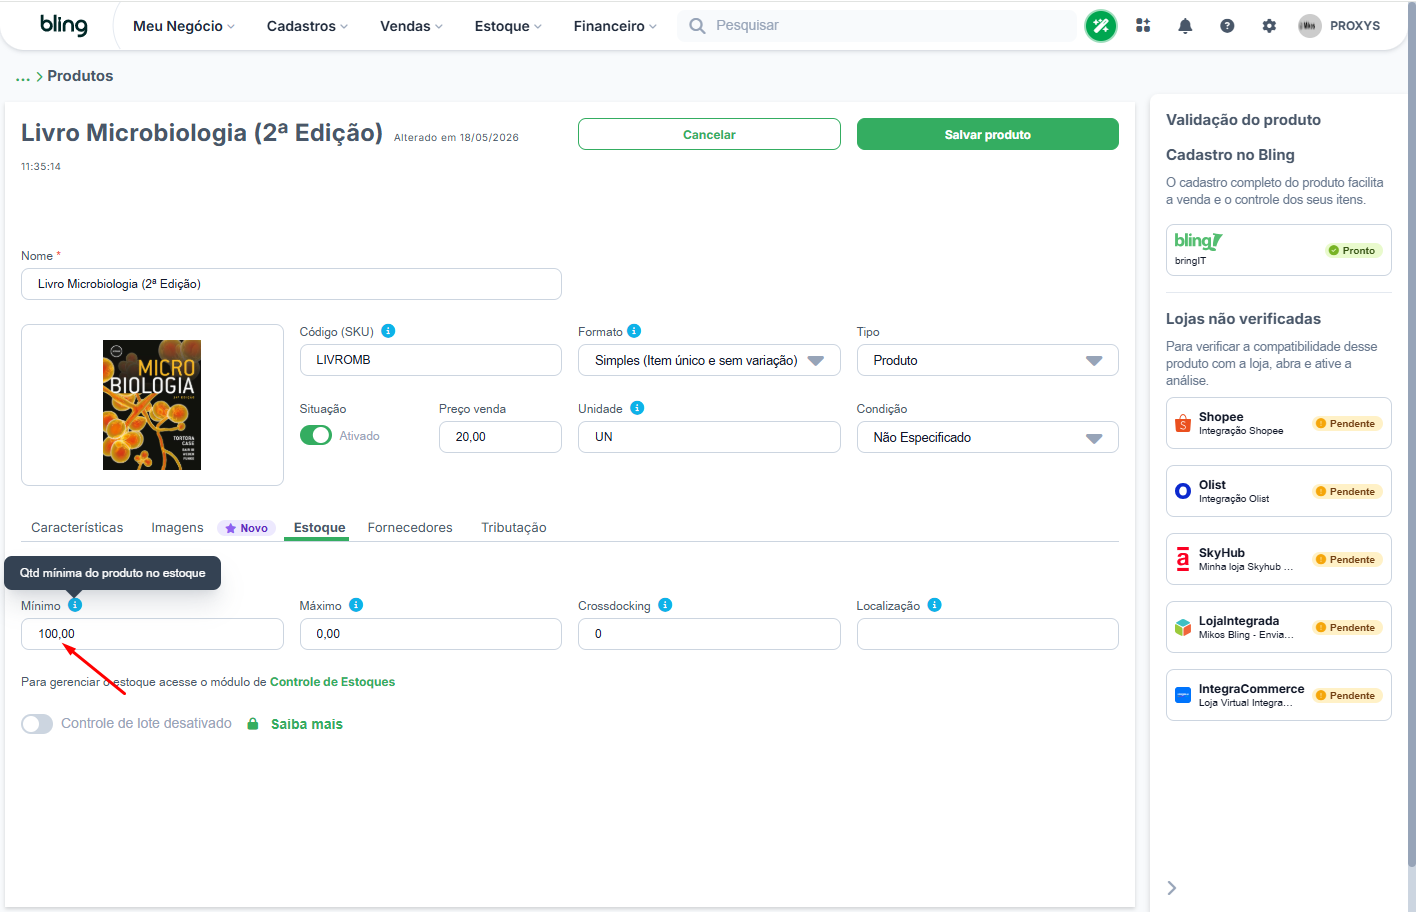Click info icon next to Crossdocking
This screenshot has width=1416, height=912.
[x=665, y=605]
